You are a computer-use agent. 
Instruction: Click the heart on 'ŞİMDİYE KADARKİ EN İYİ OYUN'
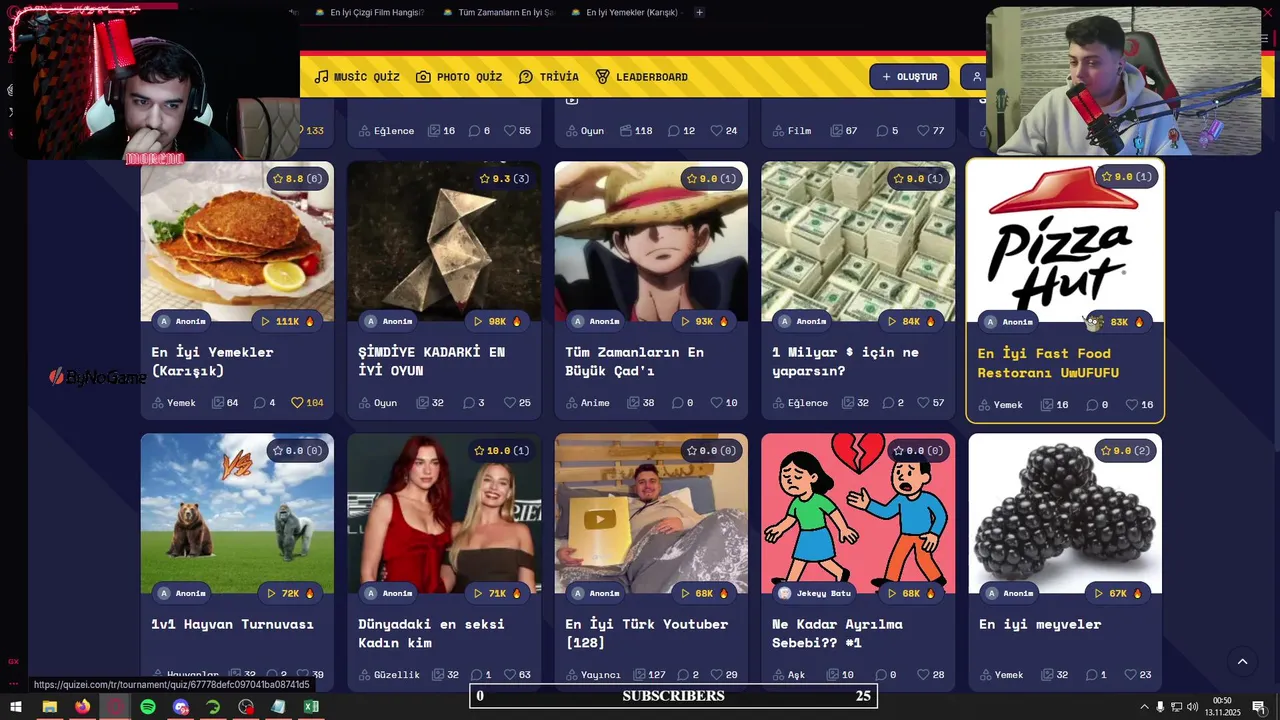click(510, 403)
